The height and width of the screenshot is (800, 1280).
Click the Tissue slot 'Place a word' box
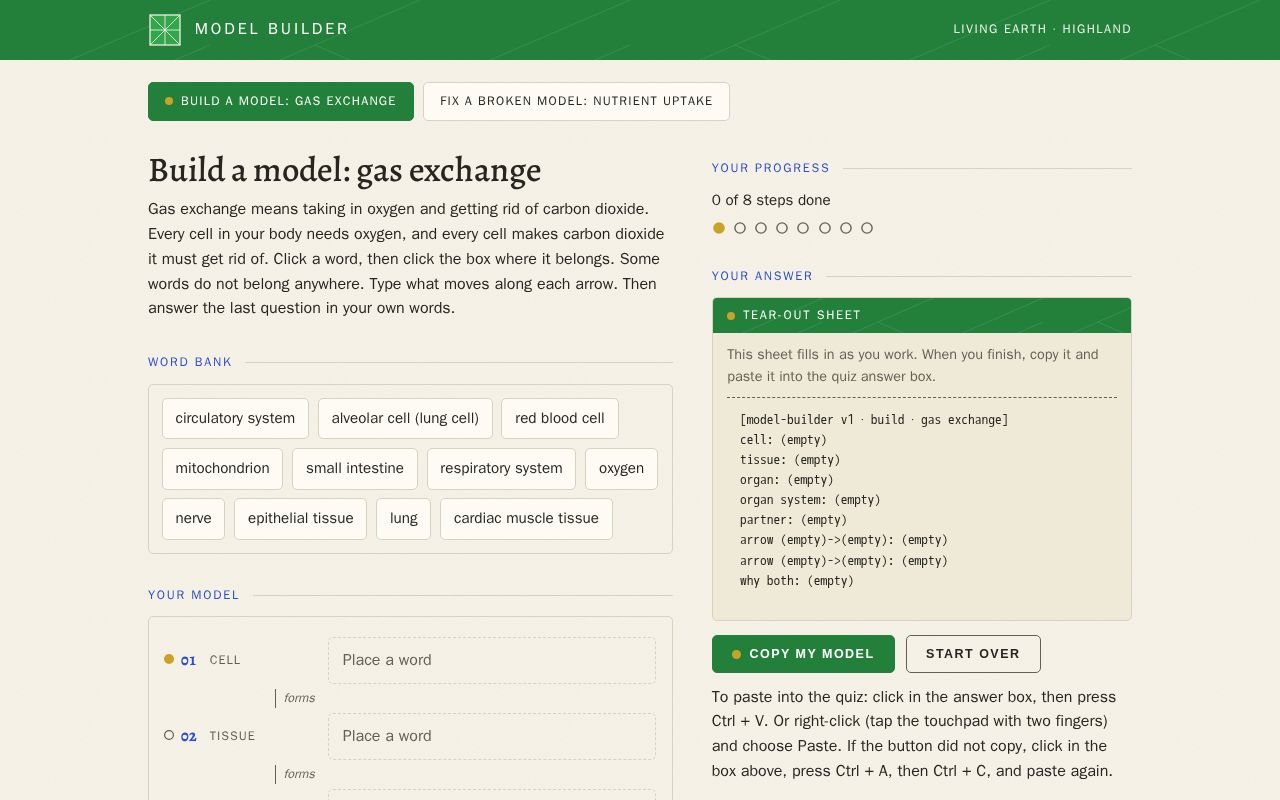click(x=492, y=736)
